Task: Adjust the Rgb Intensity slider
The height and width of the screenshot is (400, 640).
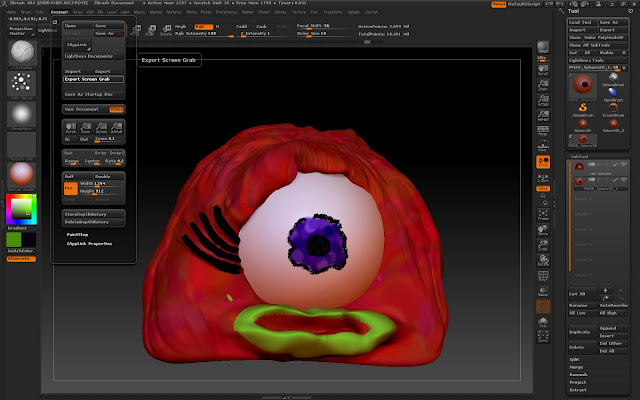Action: pyautogui.click(x=204, y=34)
